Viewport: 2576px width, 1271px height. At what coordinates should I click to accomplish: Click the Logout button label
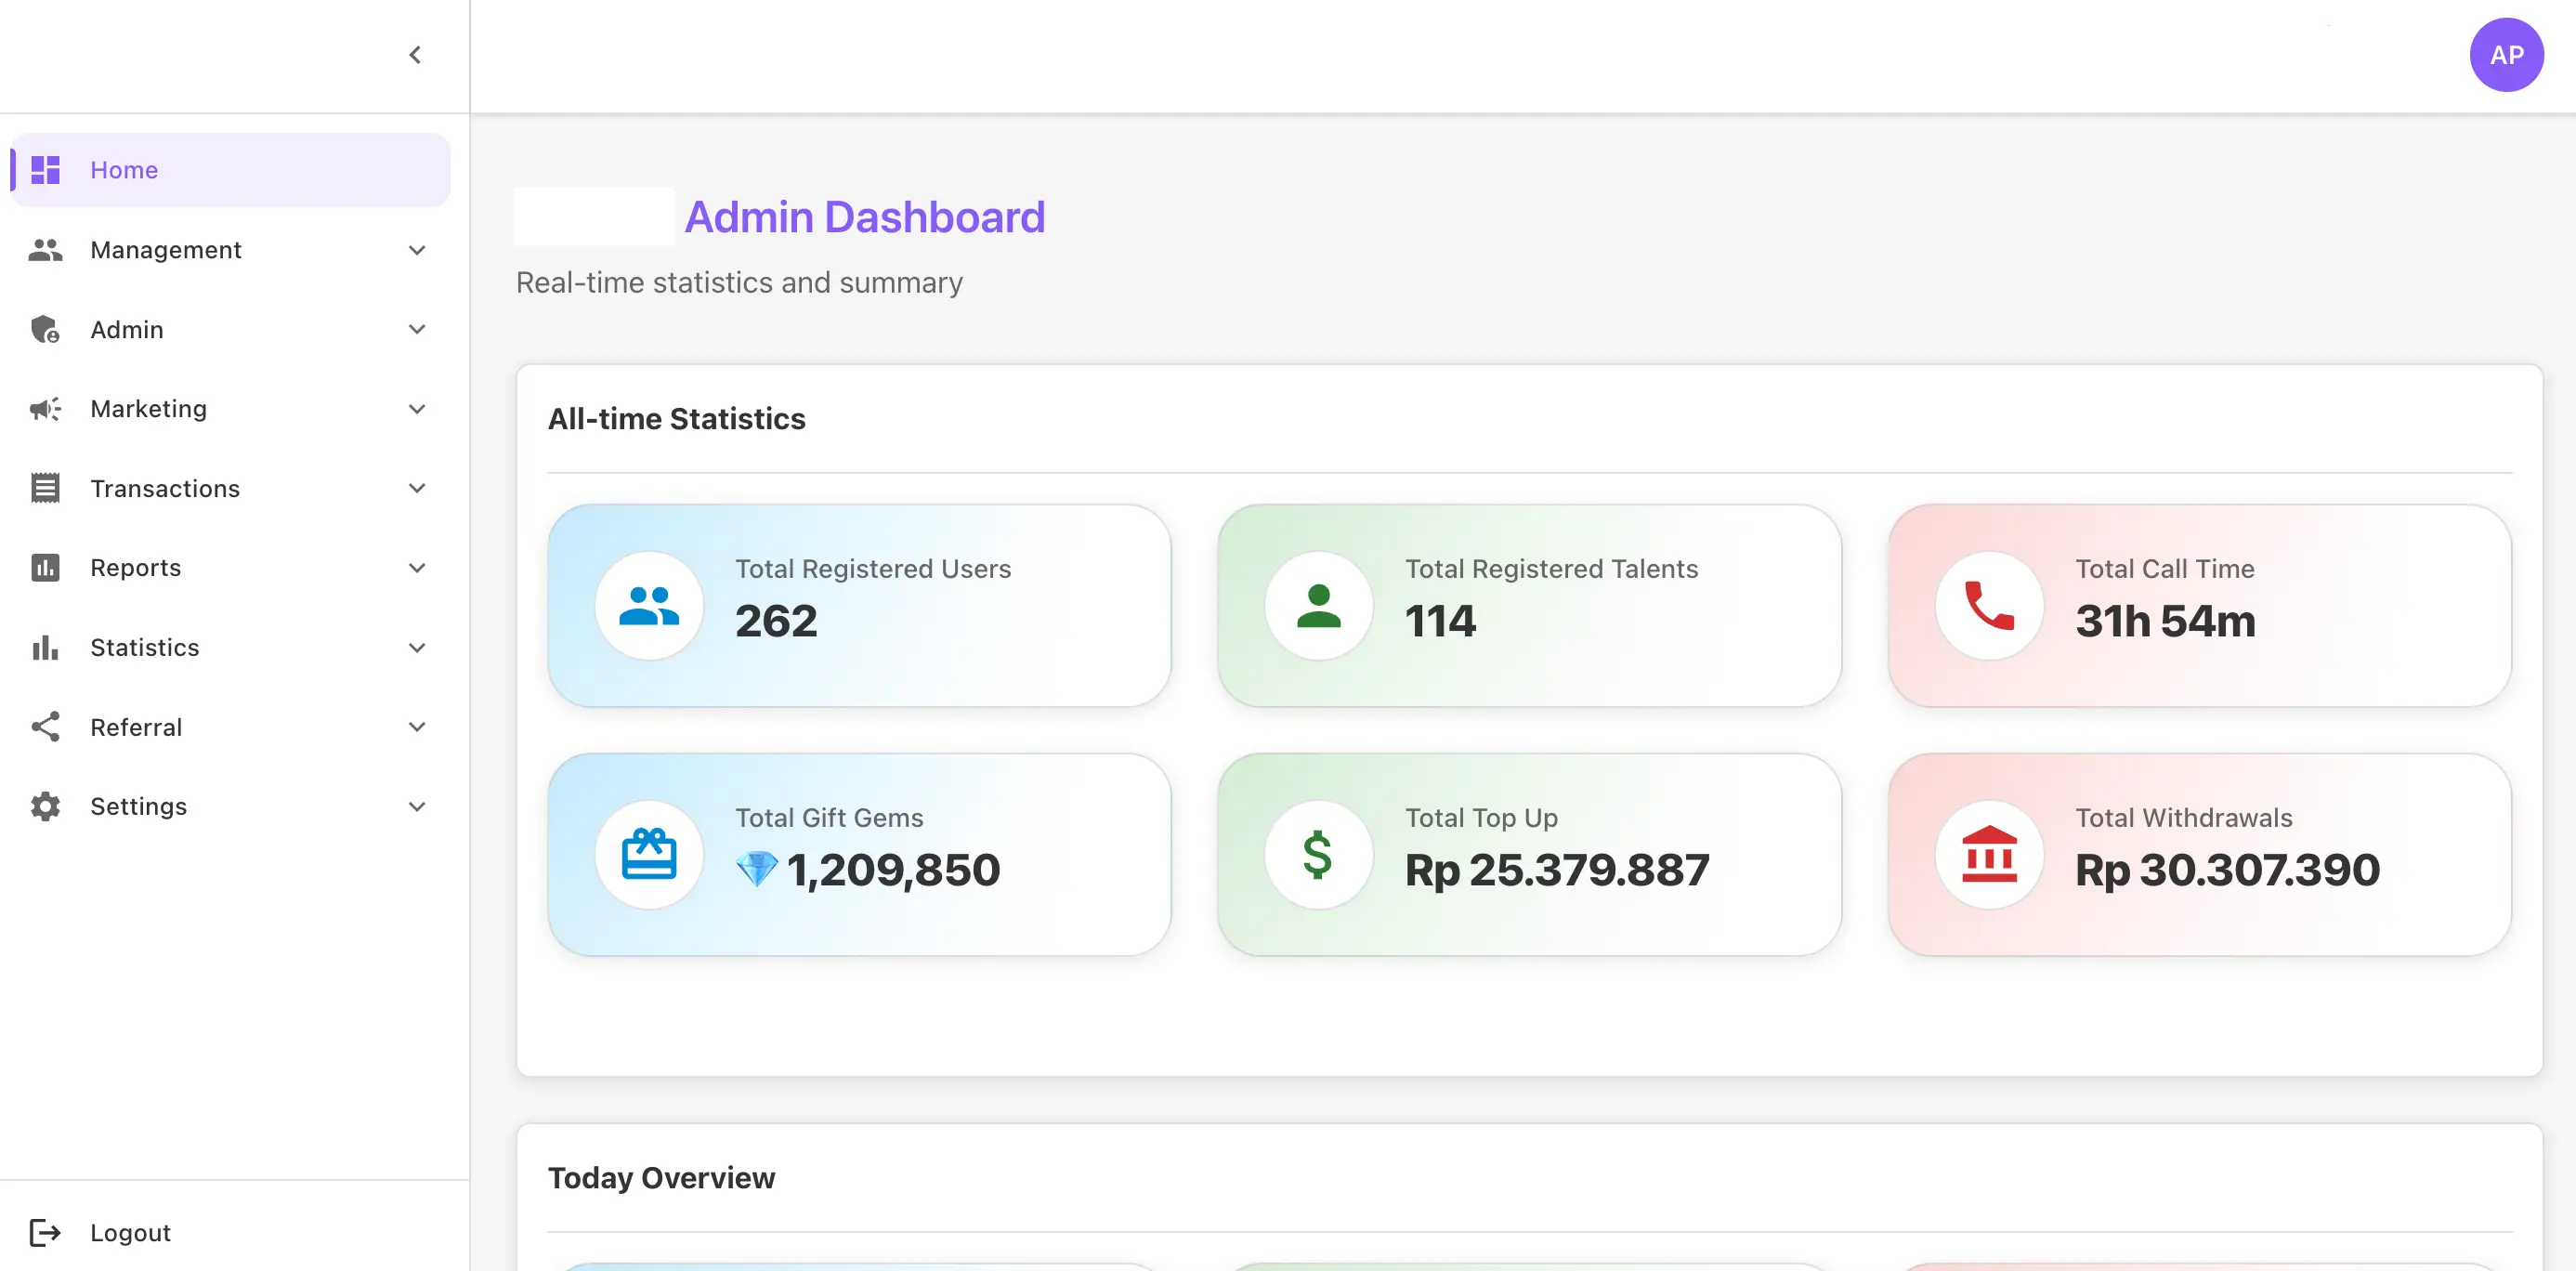coord(130,1233)
